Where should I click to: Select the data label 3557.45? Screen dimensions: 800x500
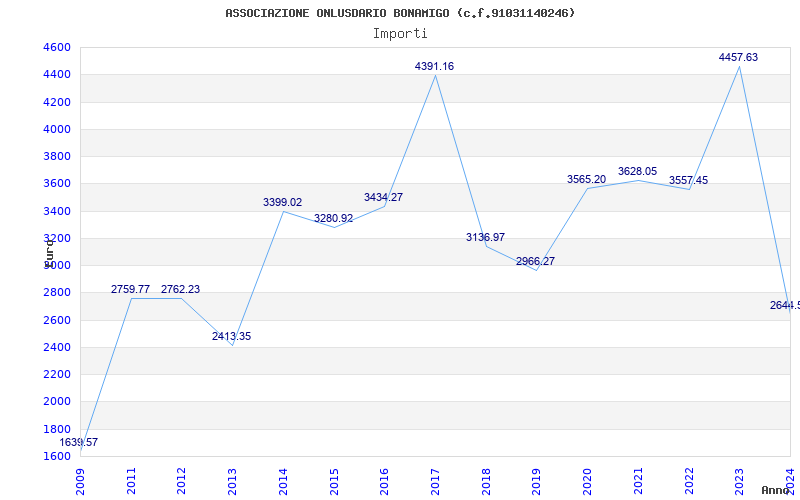[x=689, y=181]
